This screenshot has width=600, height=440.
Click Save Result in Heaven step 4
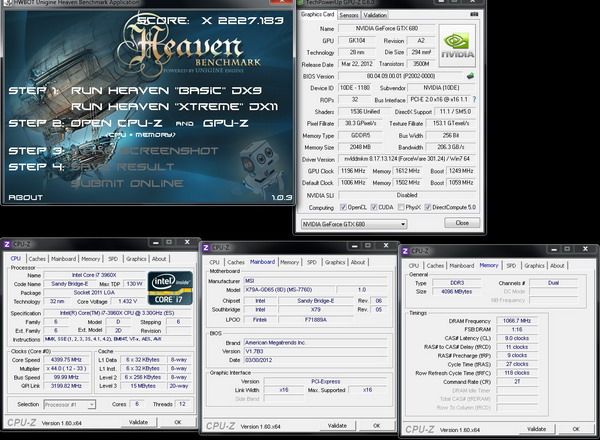pyautogui.click(x=122, y=167)
